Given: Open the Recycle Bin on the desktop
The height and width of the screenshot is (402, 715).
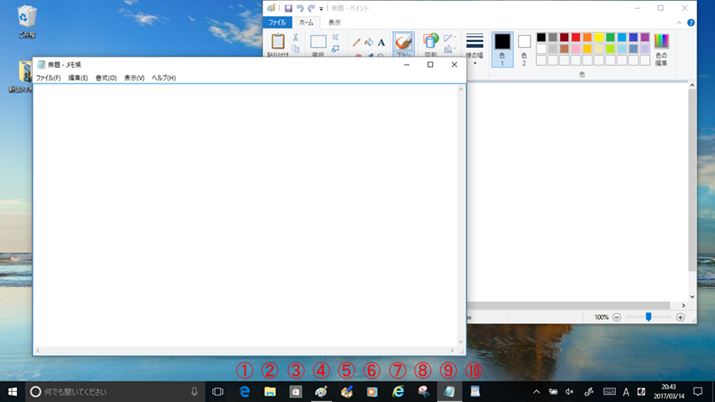Looking at the screenshot, I should pos(27,21).
